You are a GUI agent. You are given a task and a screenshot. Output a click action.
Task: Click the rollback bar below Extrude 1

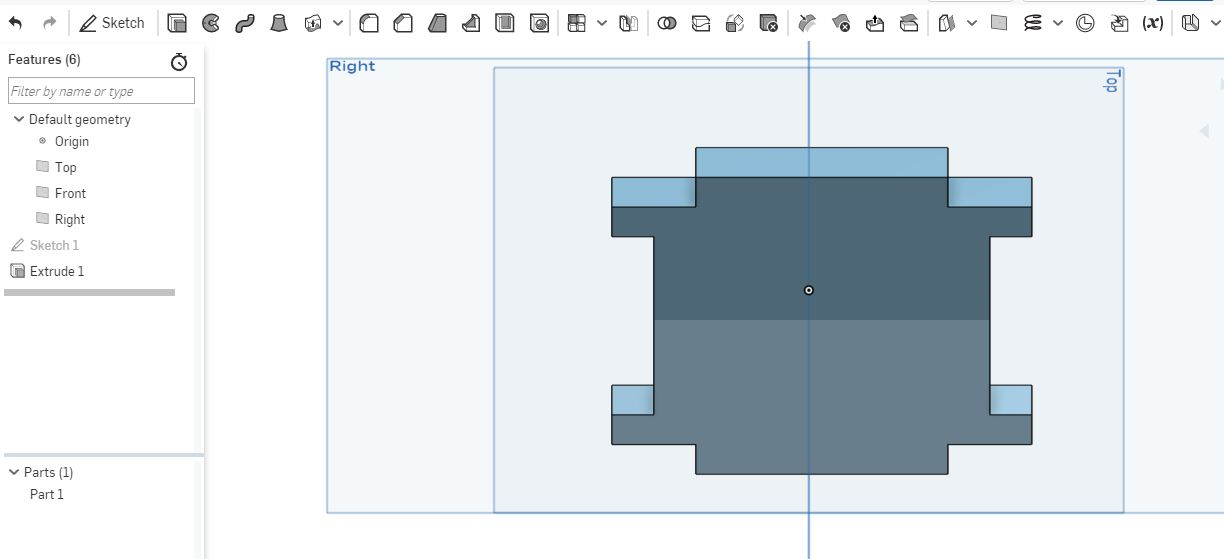pos(89,293)
